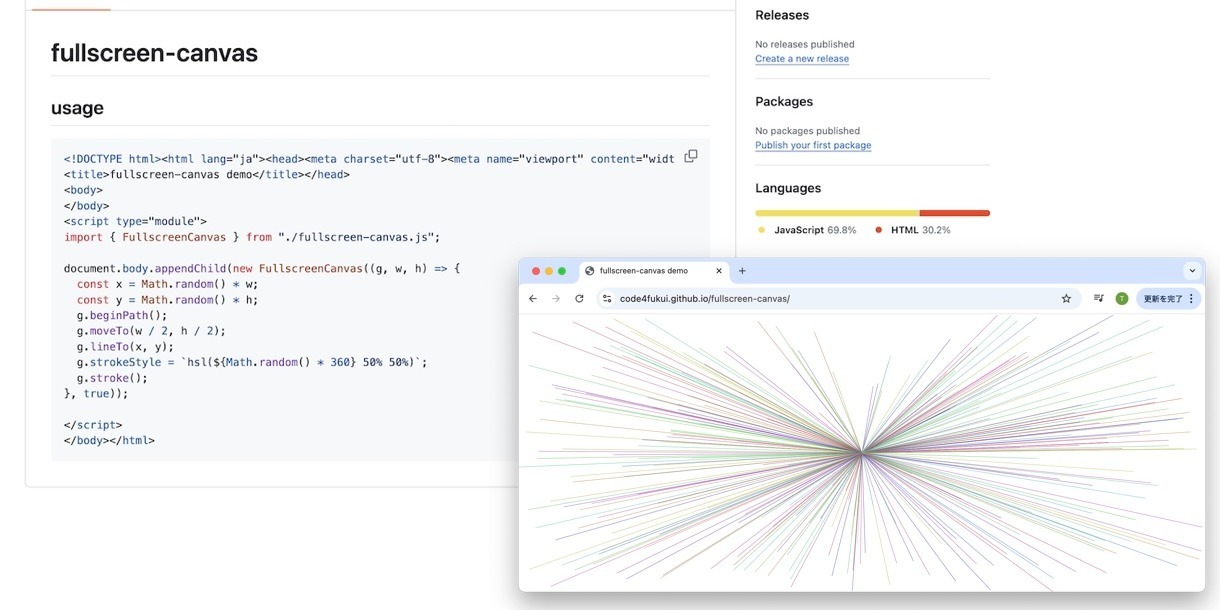Open the media controls icon

[1098, 299]
